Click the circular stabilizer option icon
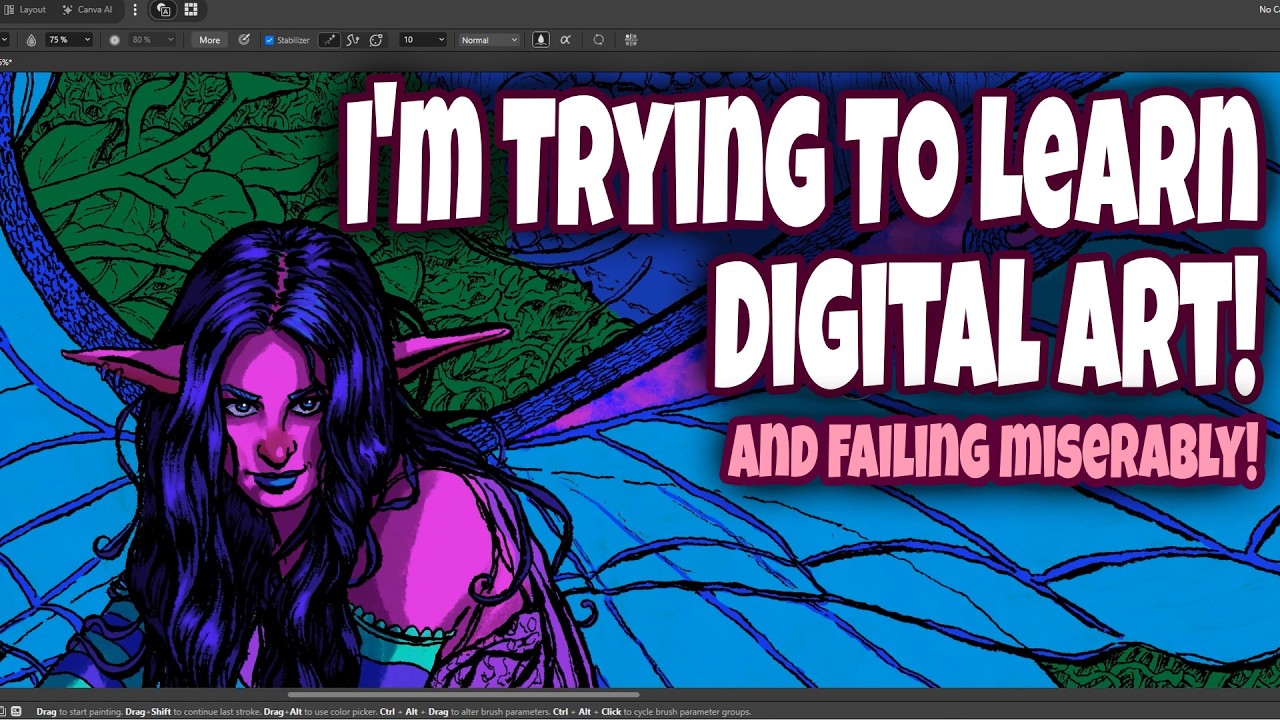The height and width of the screenshot is (720, 1280). point(376,40)
